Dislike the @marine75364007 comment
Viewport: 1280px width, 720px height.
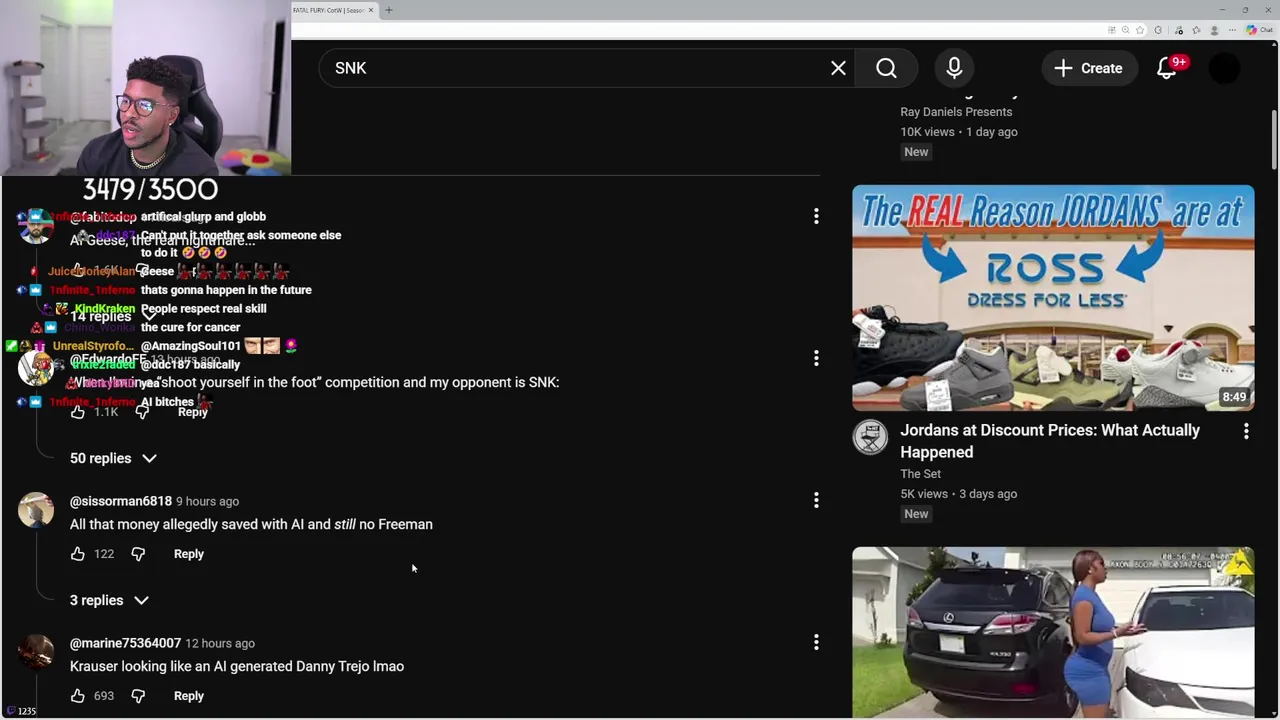(138, 696)
